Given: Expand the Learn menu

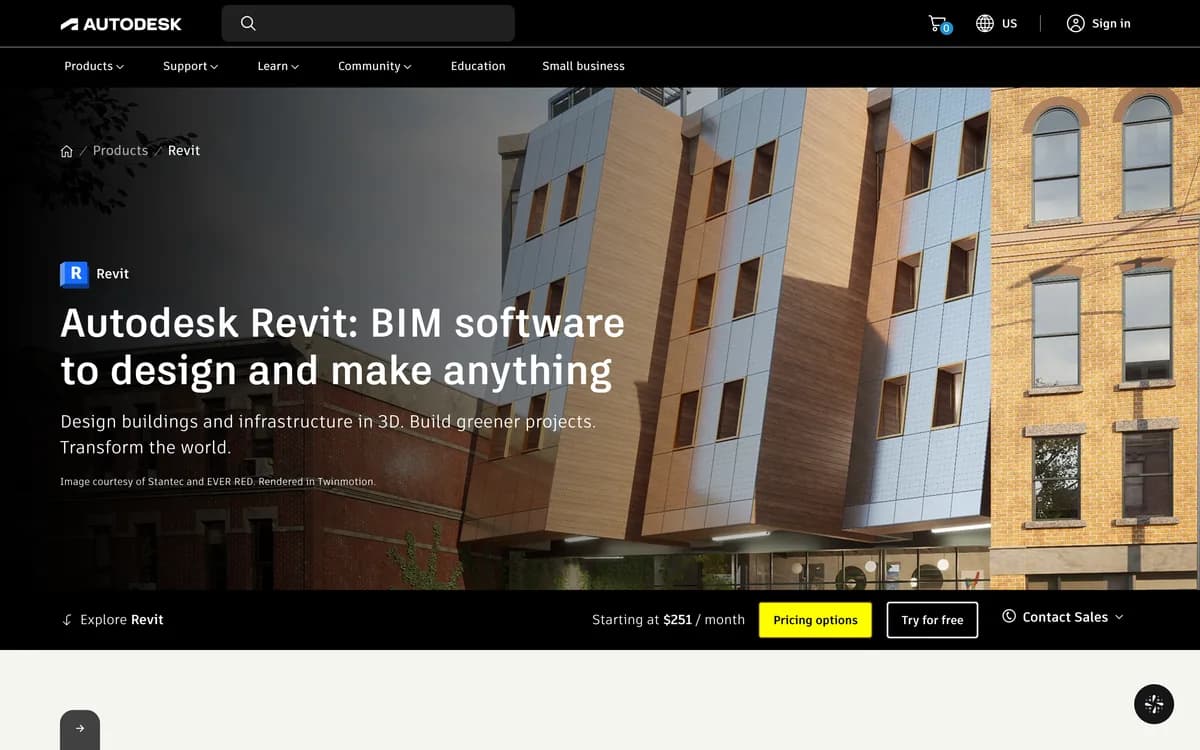Looking at the screenshot, I should pos(278,66).
